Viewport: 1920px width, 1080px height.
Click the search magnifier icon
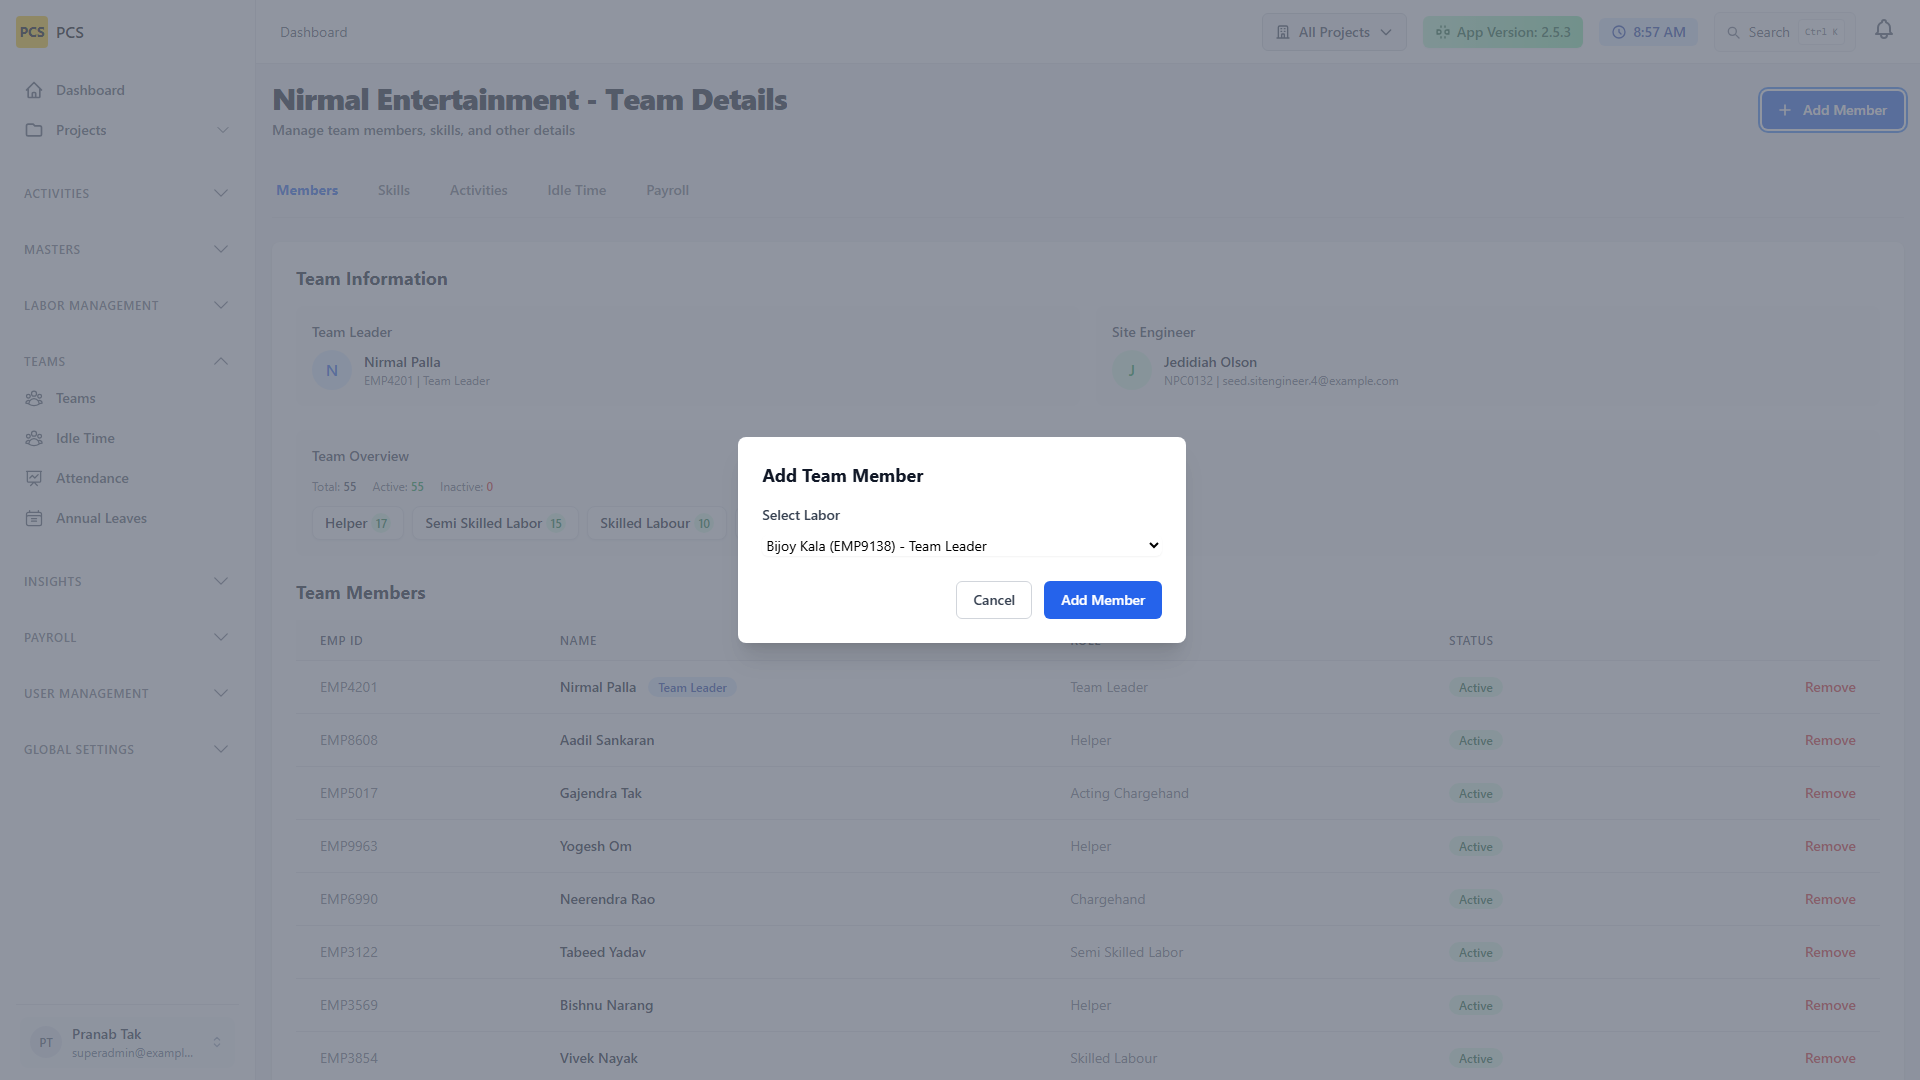(x=1734, y=32)
